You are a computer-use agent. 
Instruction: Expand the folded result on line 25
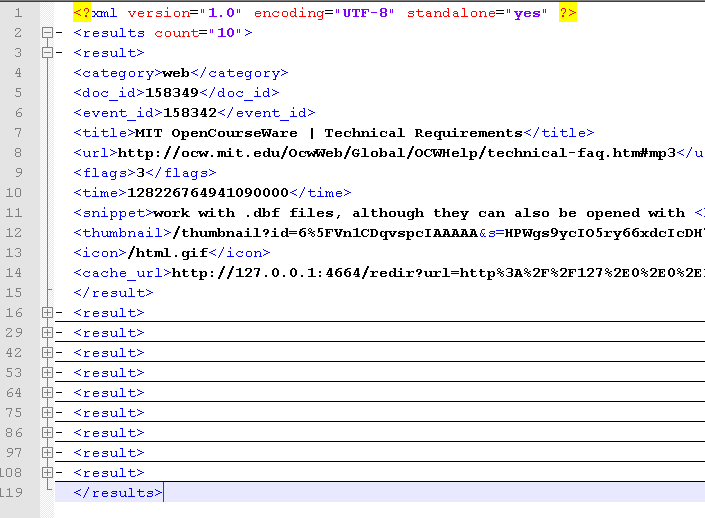coord(47,333)
